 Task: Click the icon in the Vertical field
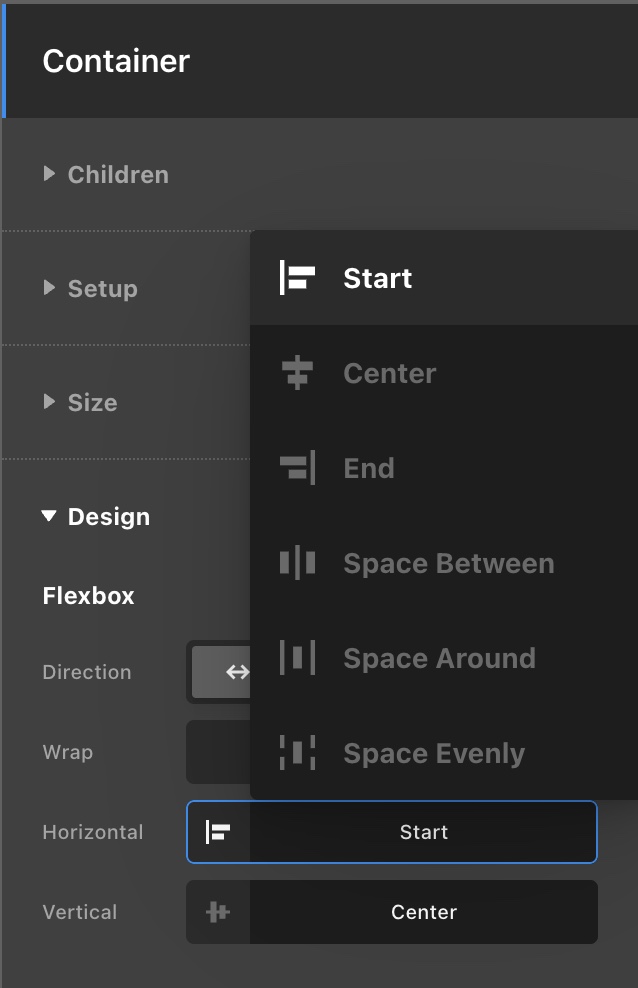coord(218,912)
